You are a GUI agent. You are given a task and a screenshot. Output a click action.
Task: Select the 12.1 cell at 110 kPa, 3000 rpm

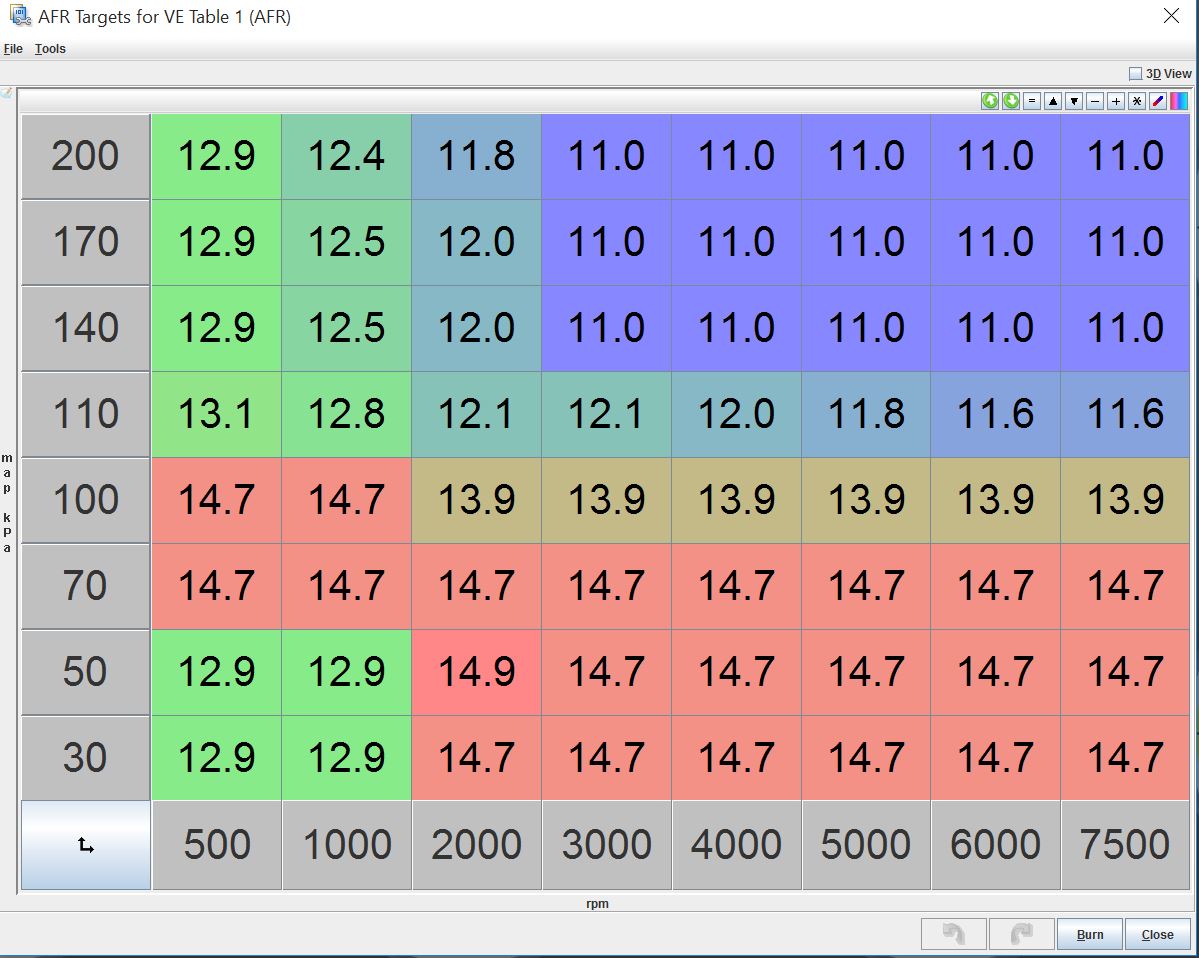pos(606,414)
